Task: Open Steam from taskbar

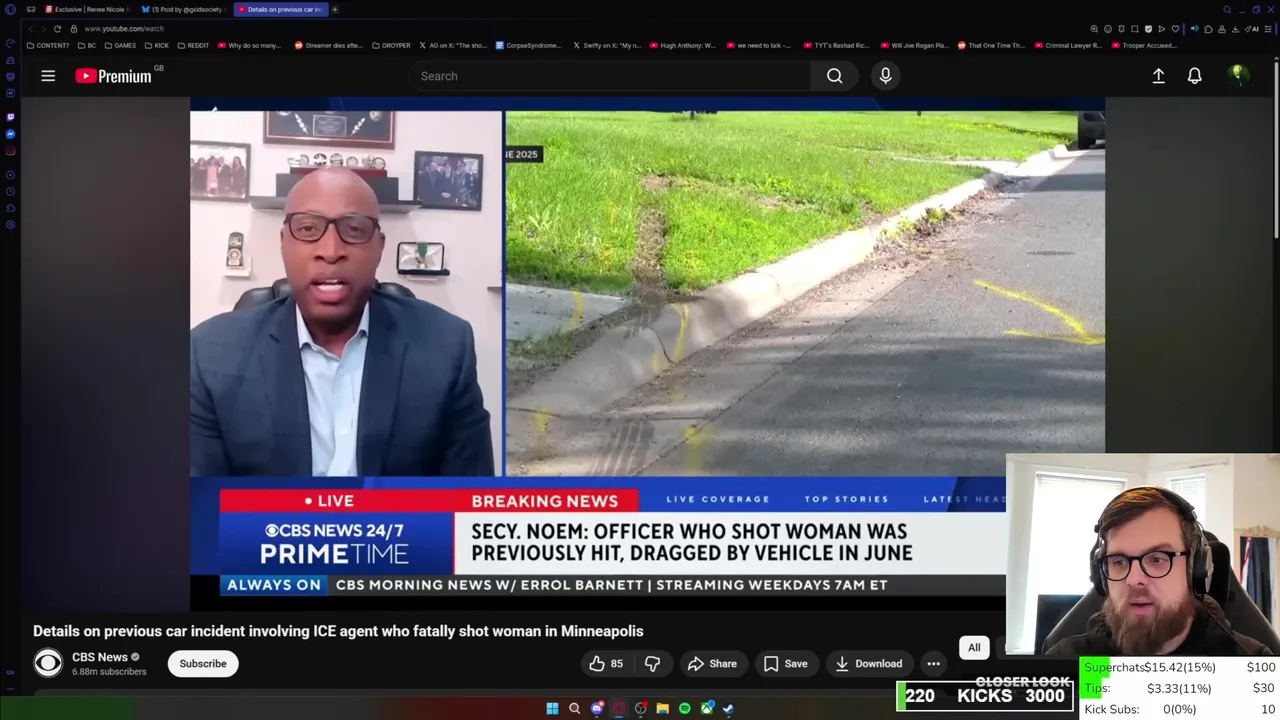Action: pos(728,708)
